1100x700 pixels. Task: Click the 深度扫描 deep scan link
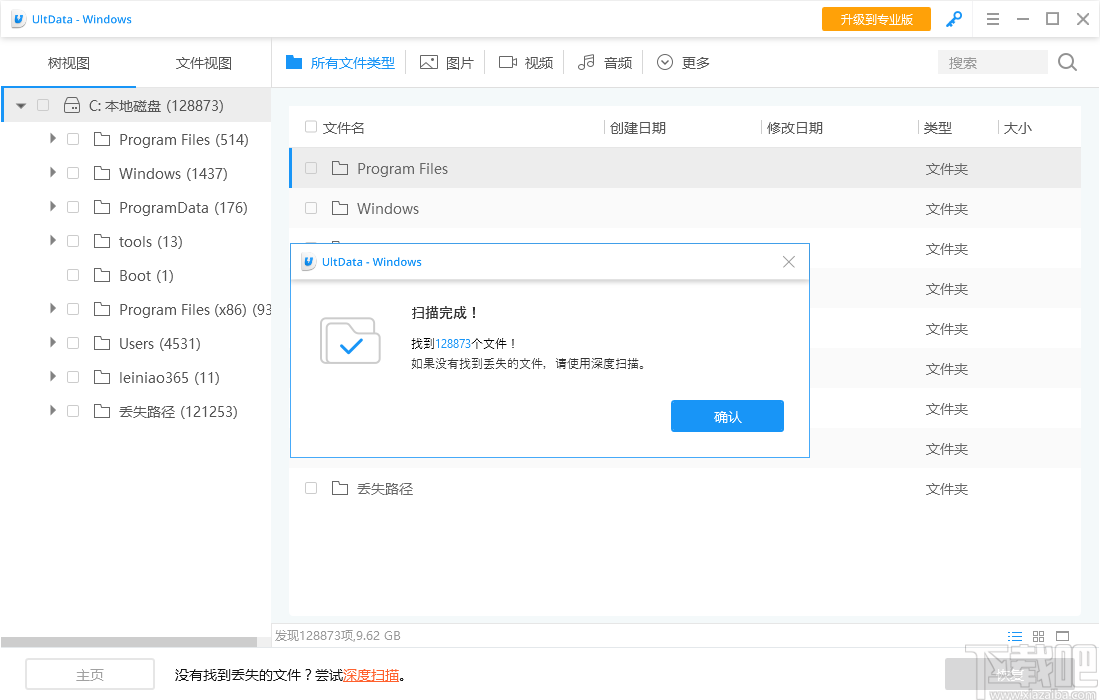[x=371, y=675]
